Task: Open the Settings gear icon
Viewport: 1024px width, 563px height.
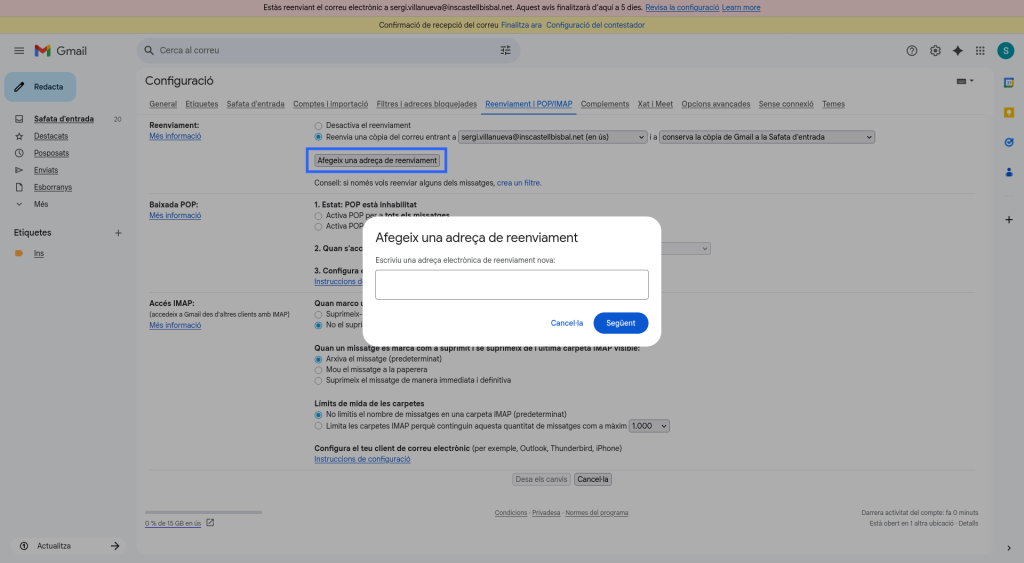Action: point(935,51)
